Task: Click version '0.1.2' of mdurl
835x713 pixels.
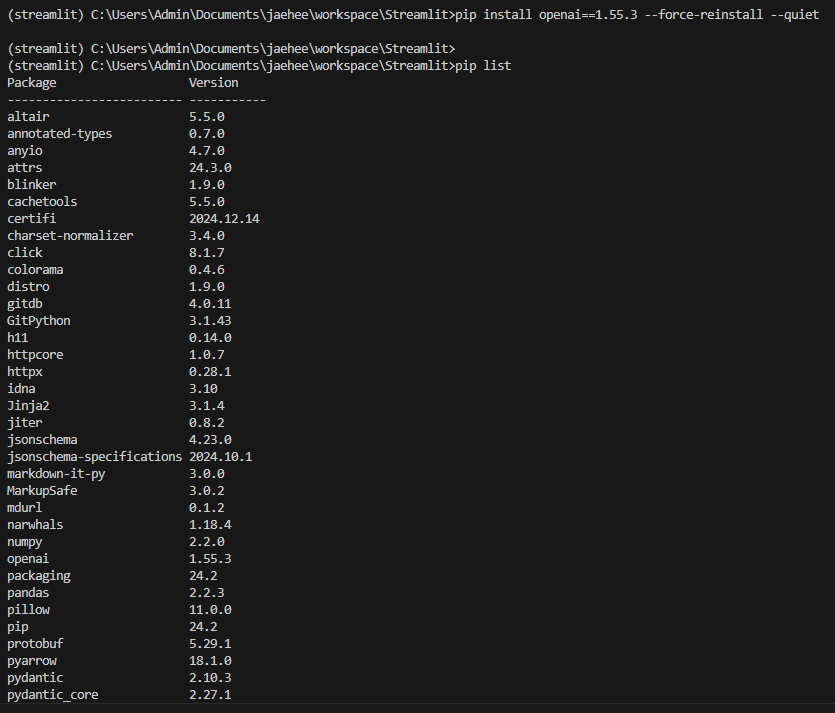Action: click(x=207, y=509)
